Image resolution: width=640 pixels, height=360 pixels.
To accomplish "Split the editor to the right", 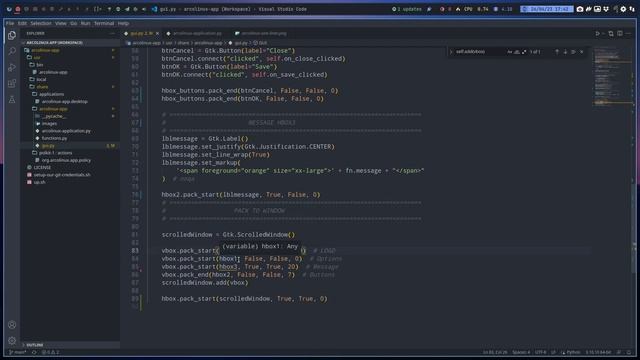I will click(620, 33).
